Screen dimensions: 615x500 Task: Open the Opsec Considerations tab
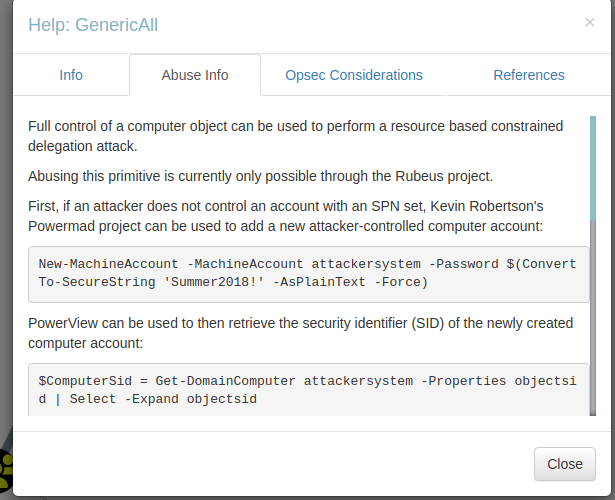(354, 75)
